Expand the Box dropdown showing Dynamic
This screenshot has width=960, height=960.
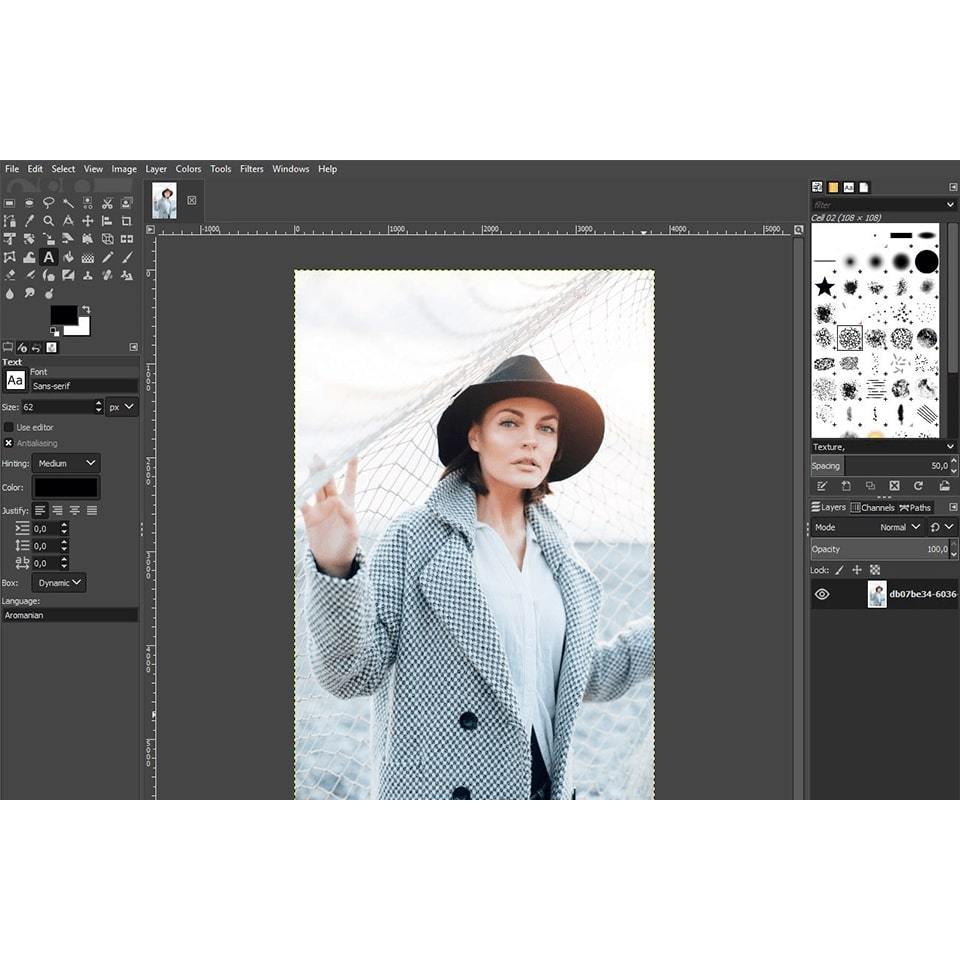click(59, 583)
